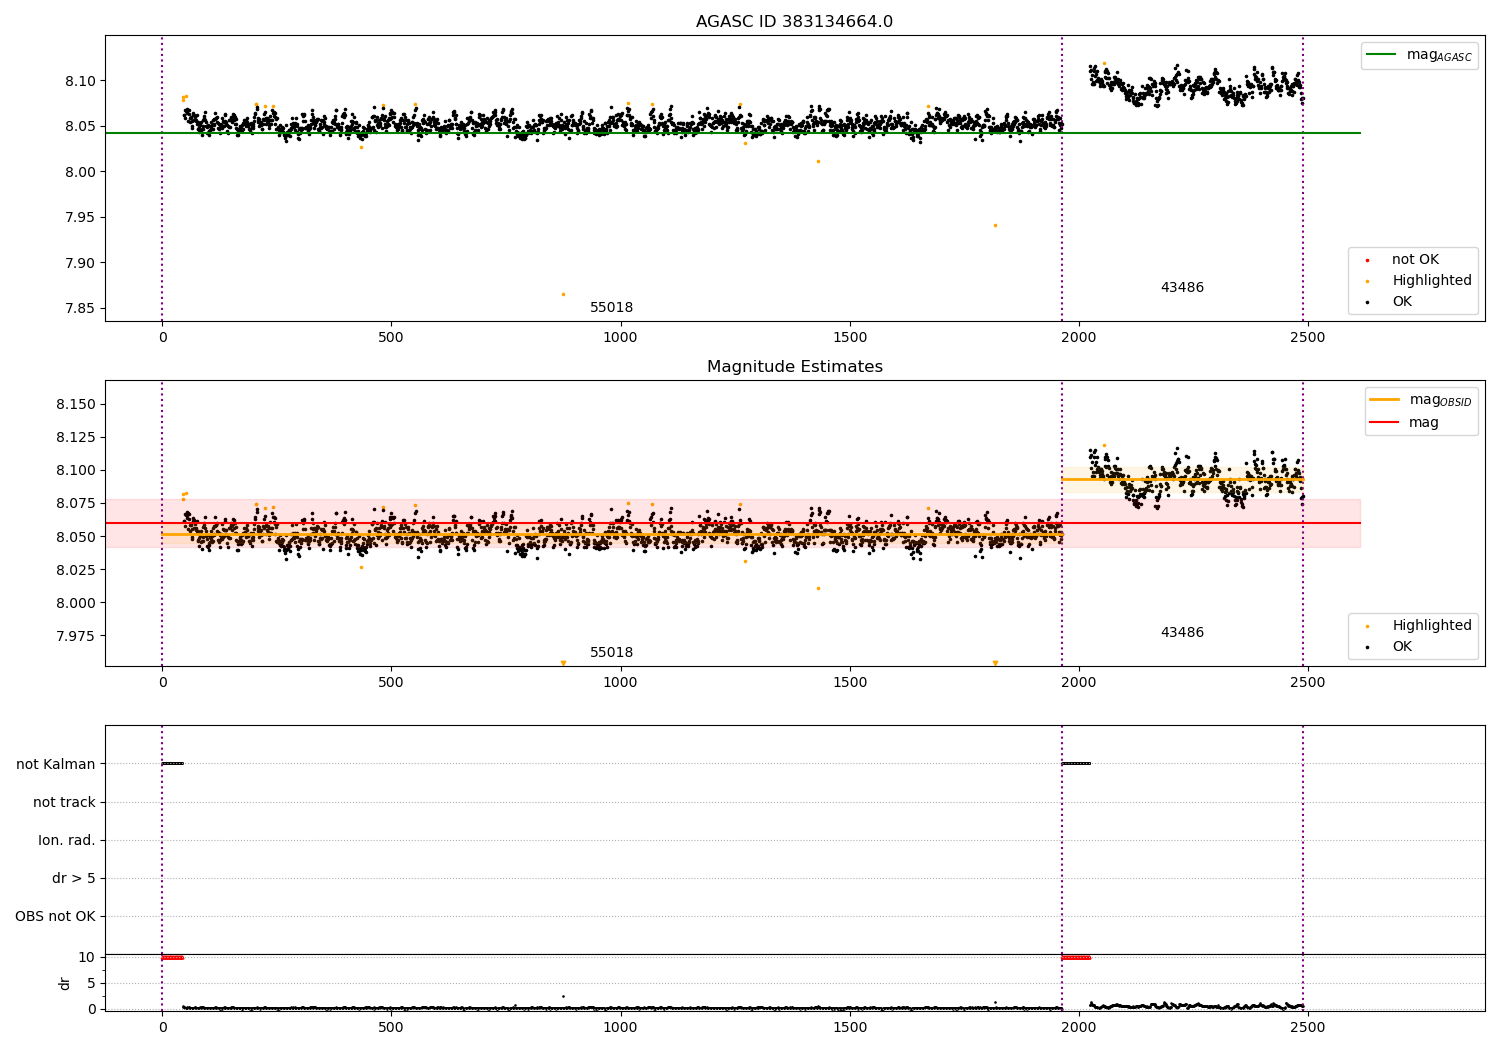Click the 7.95 y-tick label in top plot

point(80,218)
